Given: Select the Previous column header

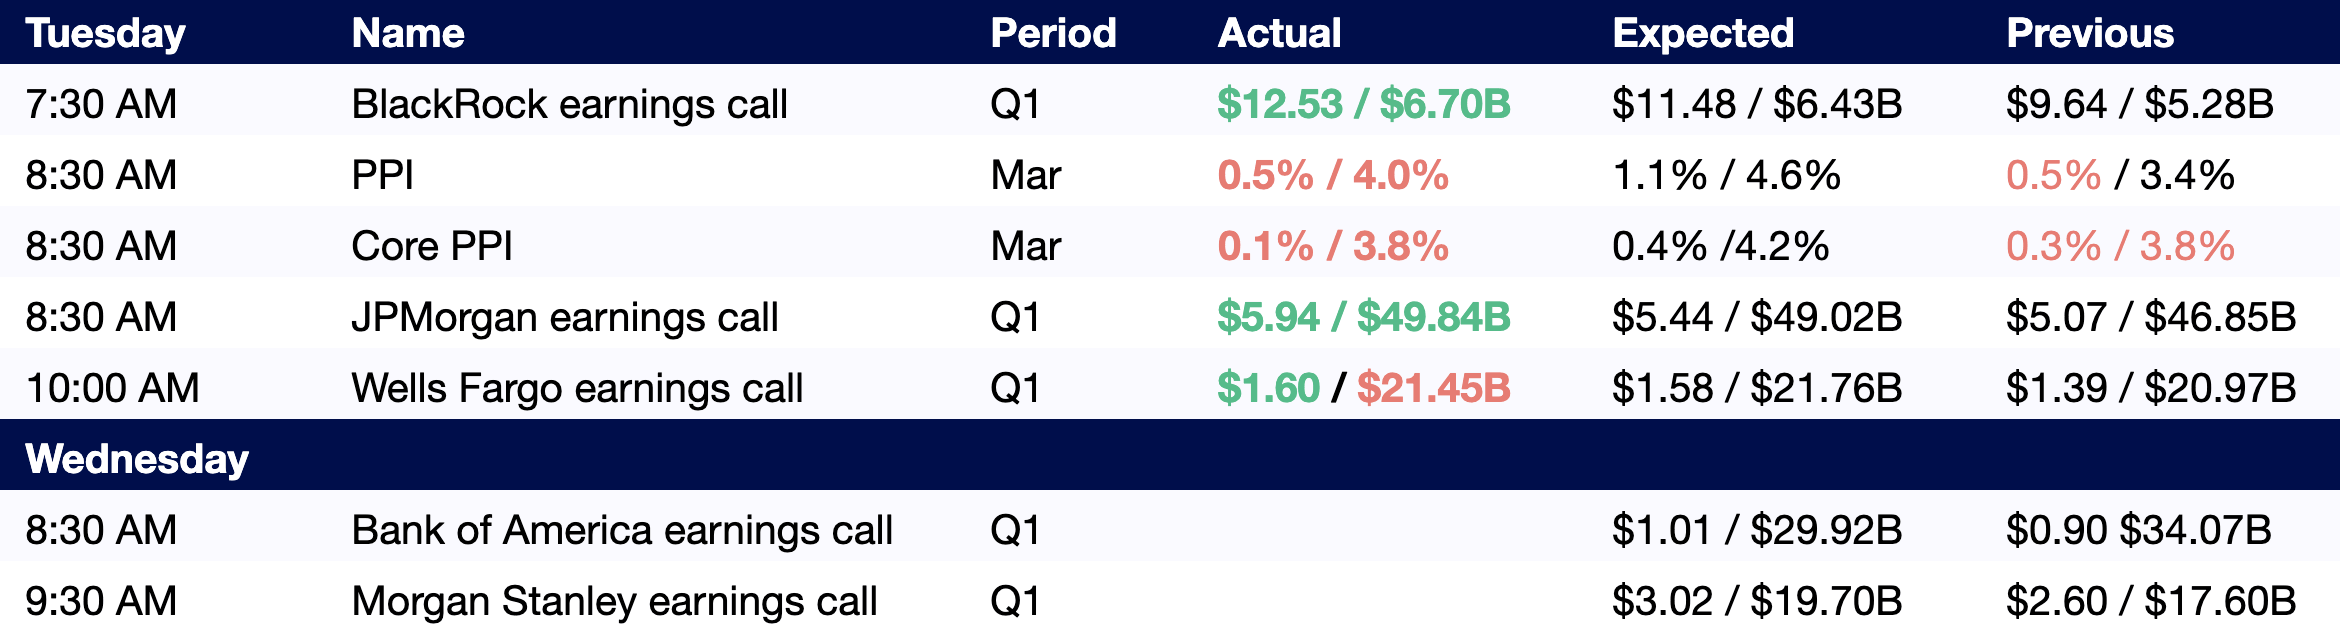Looking at the screenshot, I should [2090, 33].
